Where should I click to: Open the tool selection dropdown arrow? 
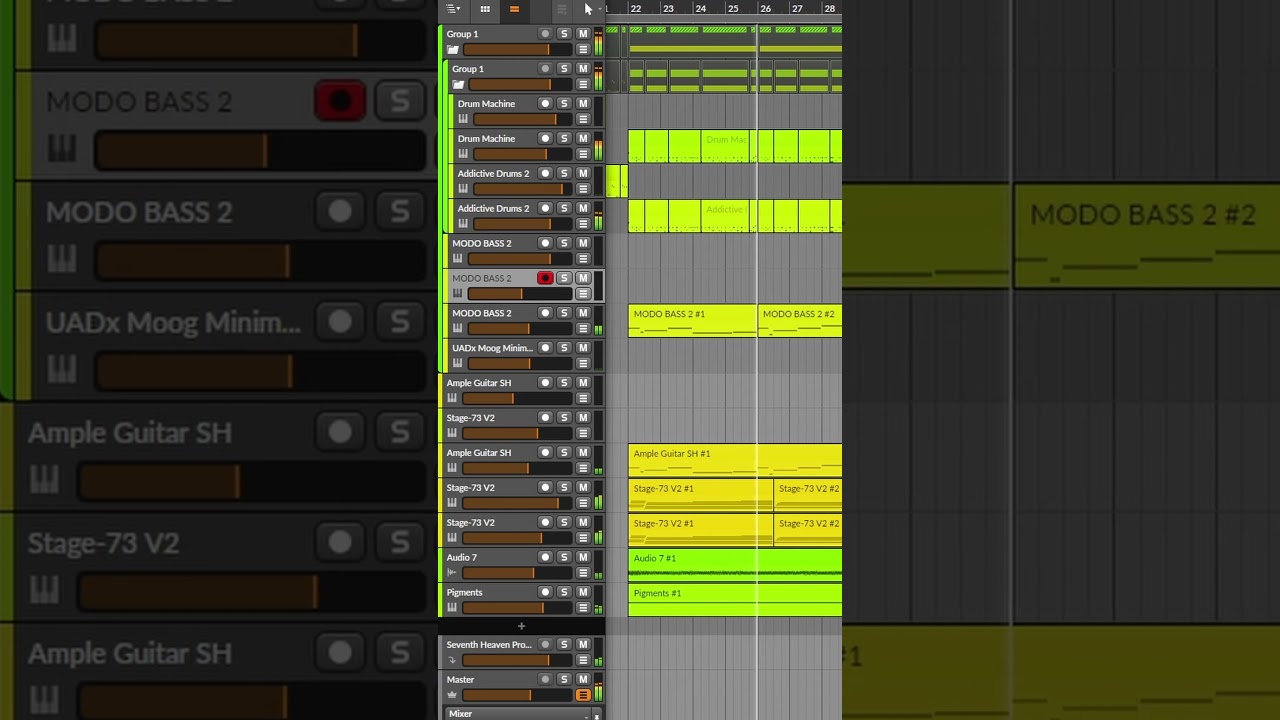coord(599,9)
